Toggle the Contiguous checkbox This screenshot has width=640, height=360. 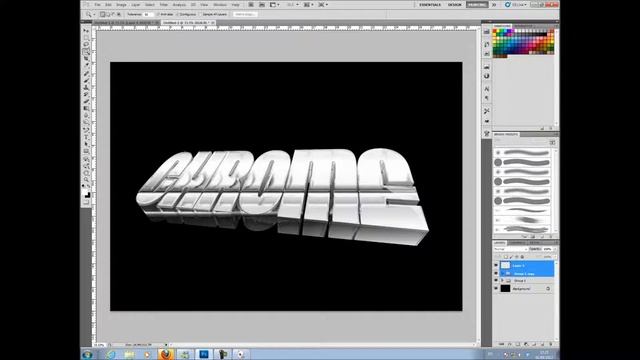click(178, 14)
